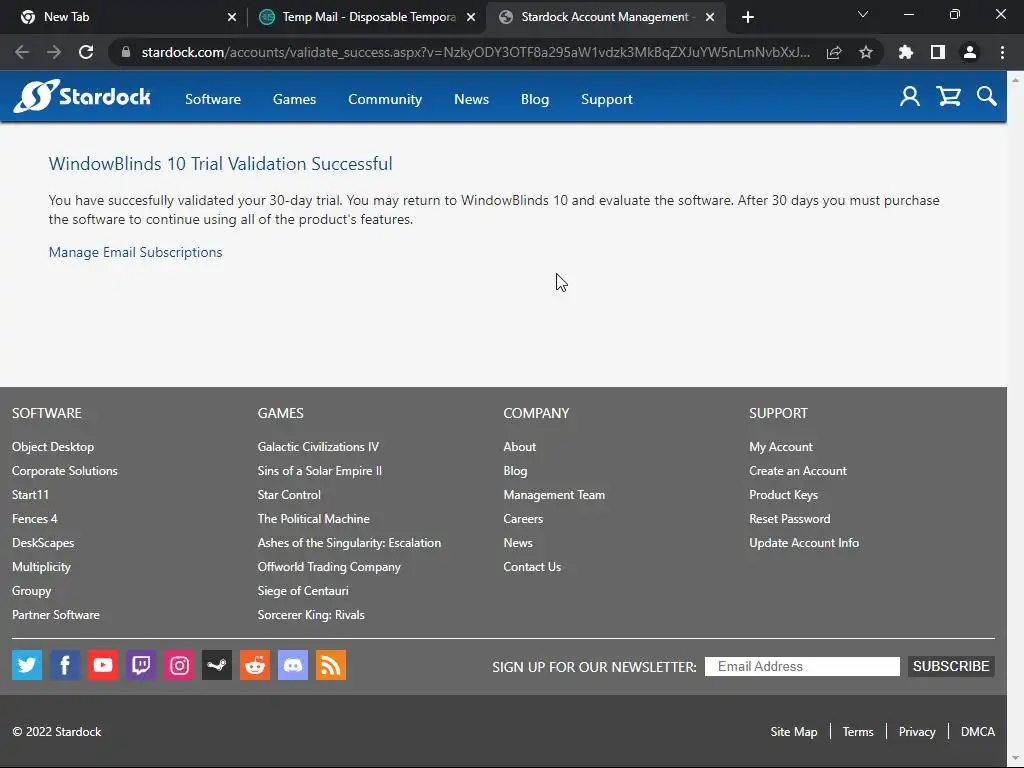Go back with the browser back arrow
Image resolution: width=1024 pixels, height=768 pixels.
click(22, 52)
